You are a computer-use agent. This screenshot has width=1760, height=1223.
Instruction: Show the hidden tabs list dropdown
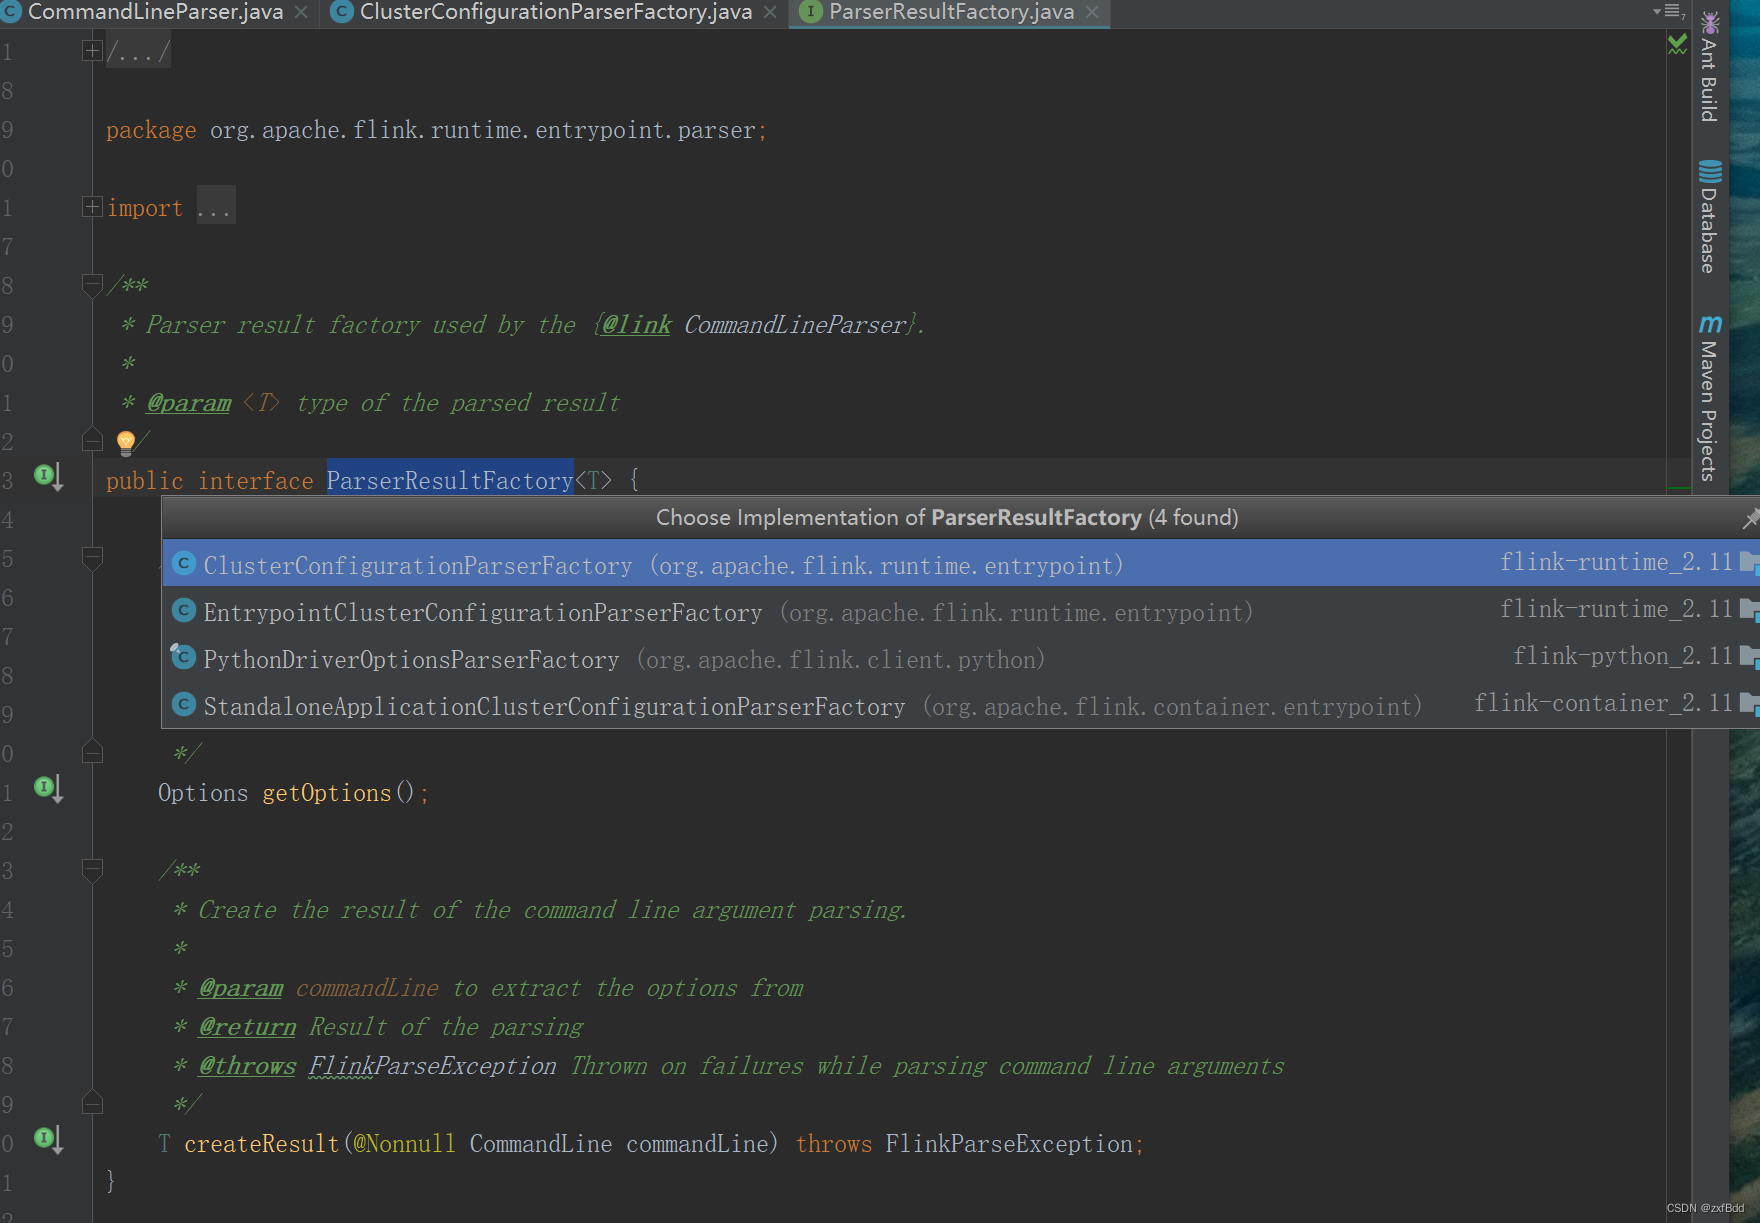(1669, 11)
